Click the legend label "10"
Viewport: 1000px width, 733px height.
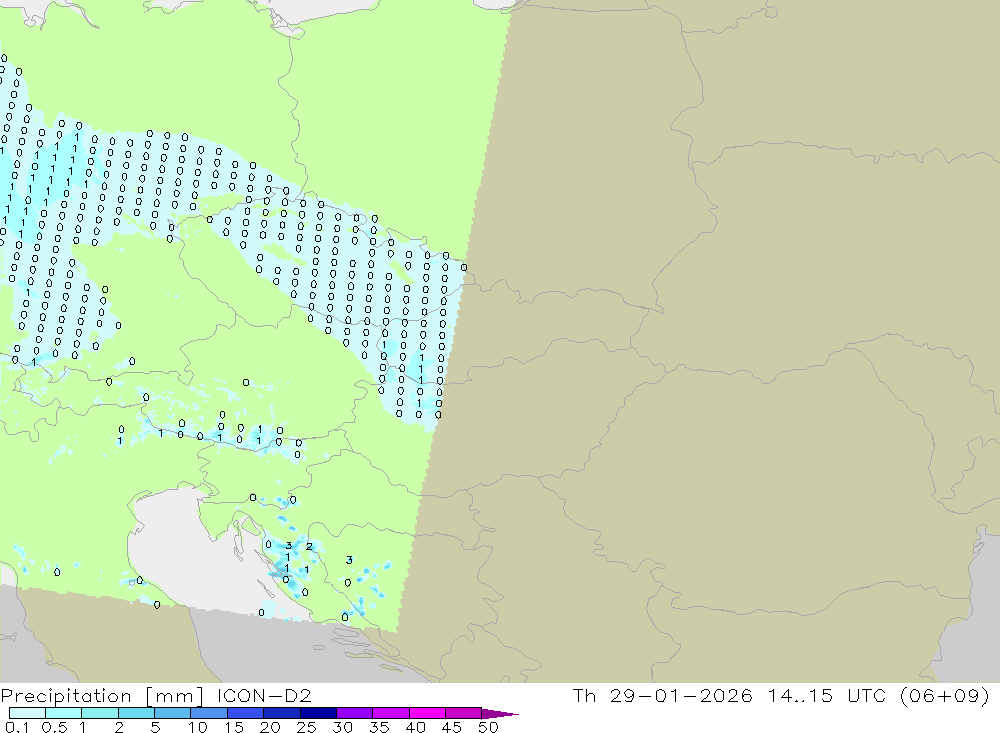coord(198,727)
